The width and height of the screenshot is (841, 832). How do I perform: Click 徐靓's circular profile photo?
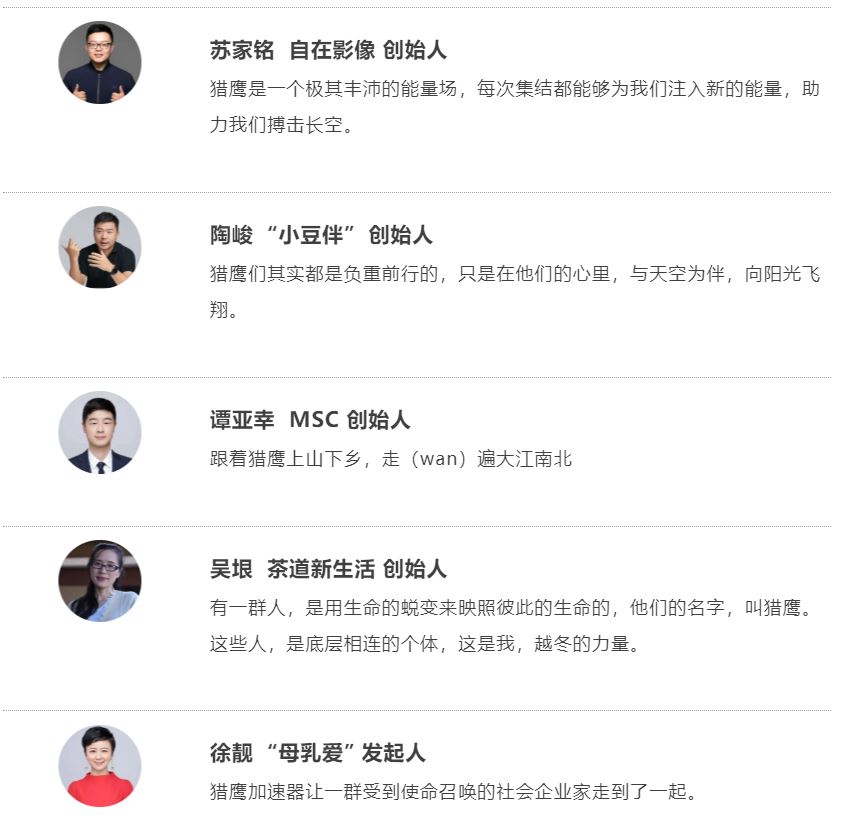click(100, 766)
